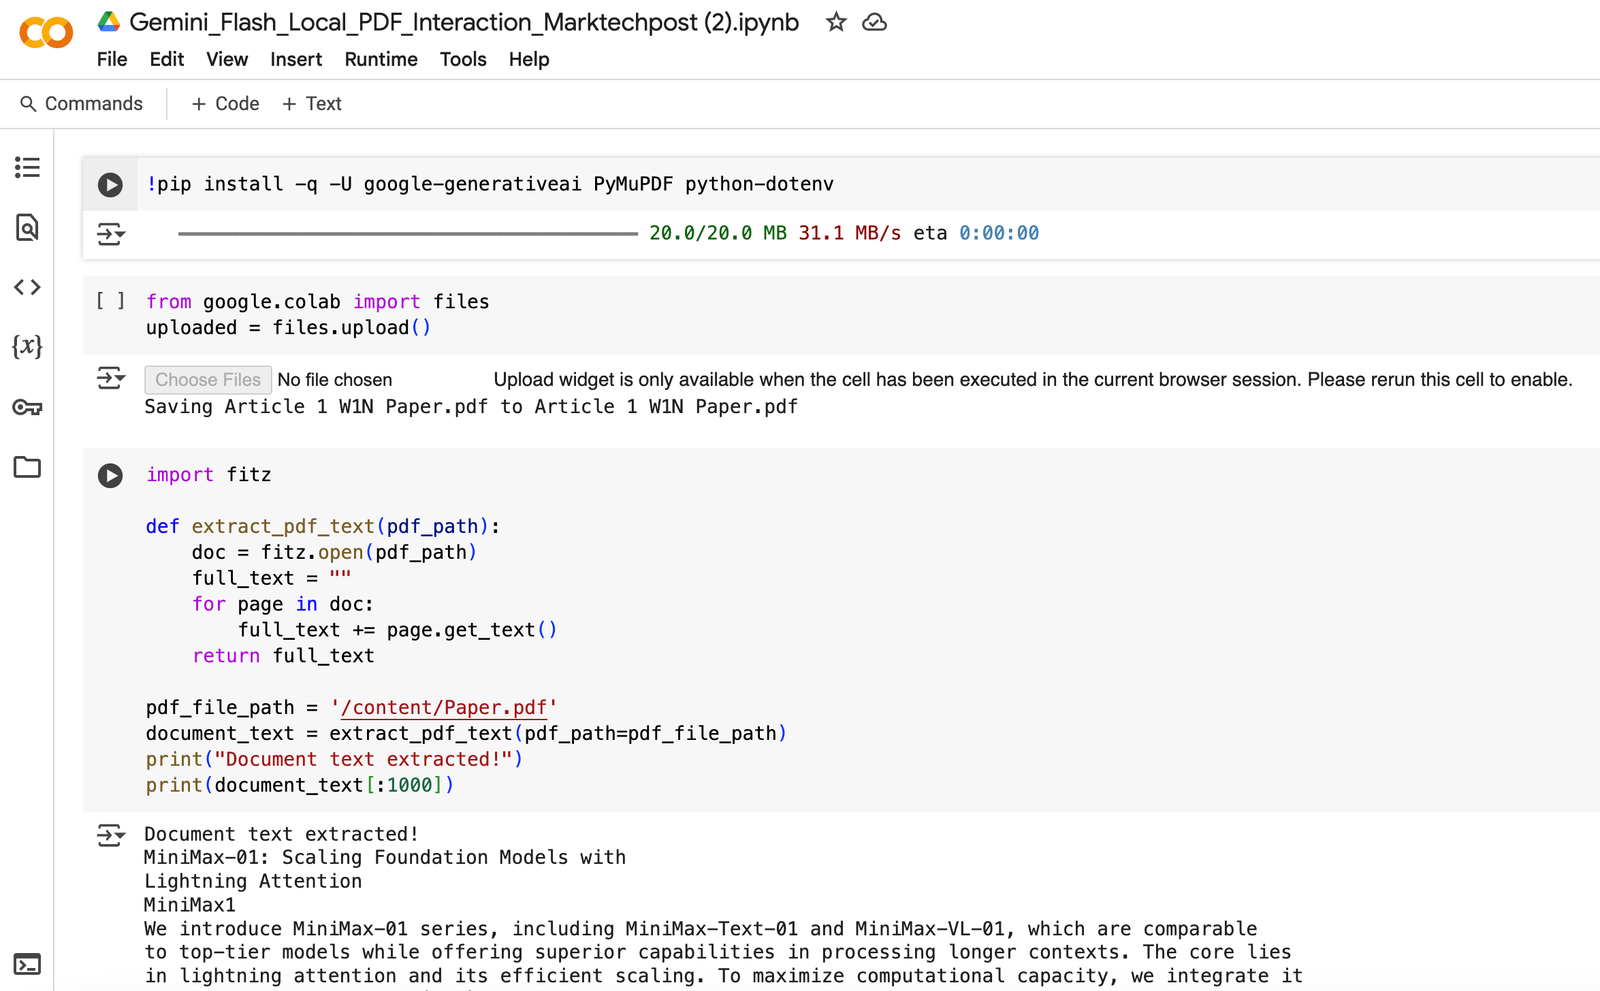Open the Code snippets sidebar icon
The image size is (1600, 991).
click(27, 287)
